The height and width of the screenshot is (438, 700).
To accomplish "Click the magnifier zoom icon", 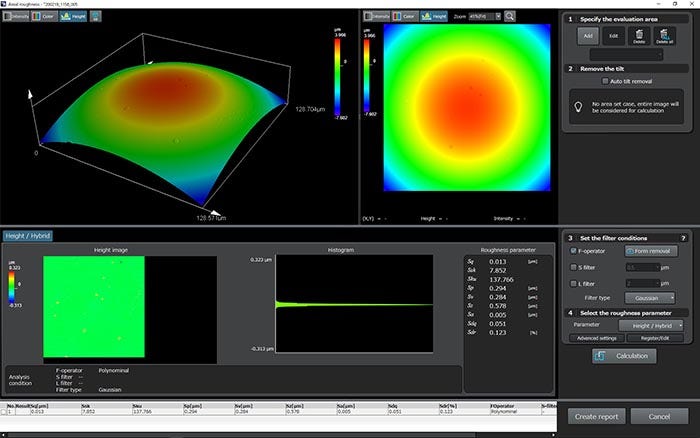I will click(510, 17).
